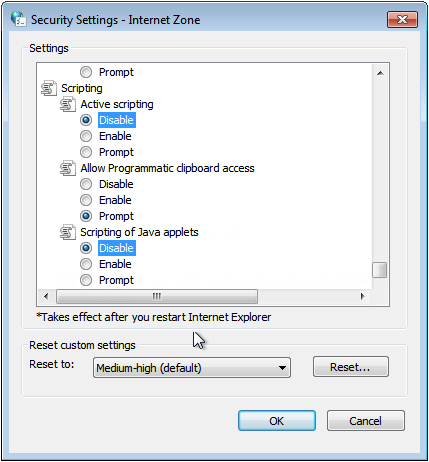Confirm settings with the OK button
The width and height of the screenshot is (429, 462).
pos(277,421)
